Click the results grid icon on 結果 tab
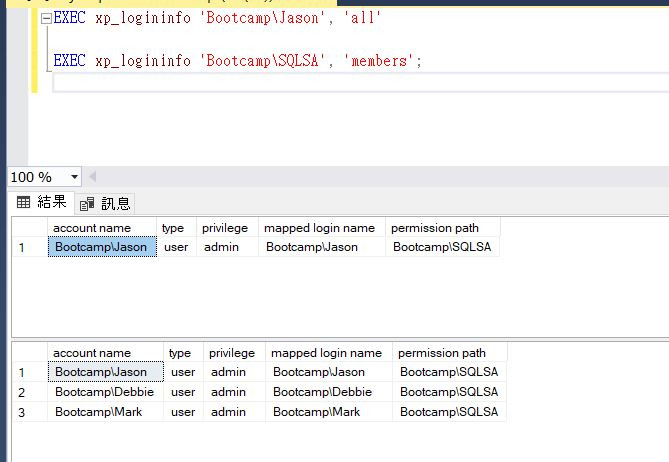This screenshot has width=669, height=462. pos(23,202)
